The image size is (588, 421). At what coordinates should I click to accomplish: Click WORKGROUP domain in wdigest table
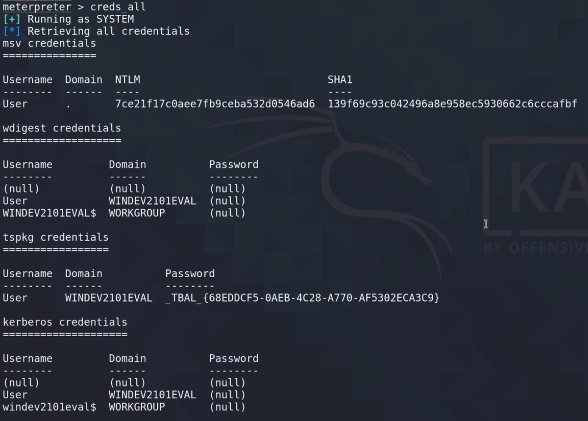click(x=137, y=213)
